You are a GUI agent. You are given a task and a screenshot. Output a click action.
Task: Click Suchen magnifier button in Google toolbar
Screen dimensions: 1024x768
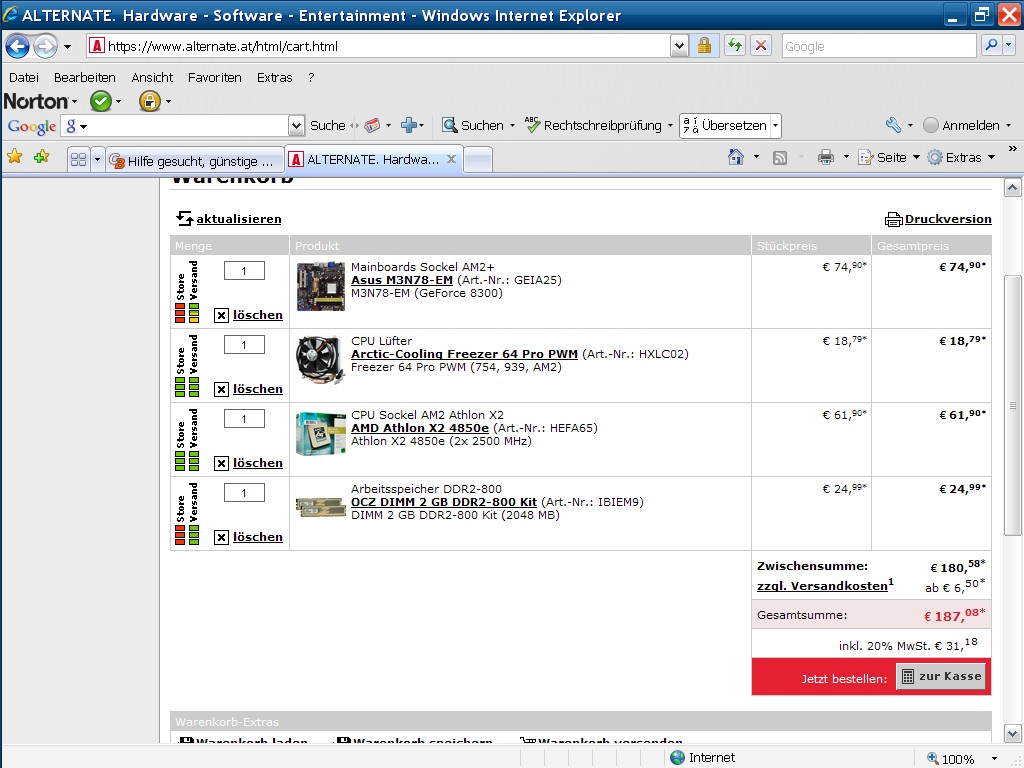pyautogui.click(x=473, y=125)
